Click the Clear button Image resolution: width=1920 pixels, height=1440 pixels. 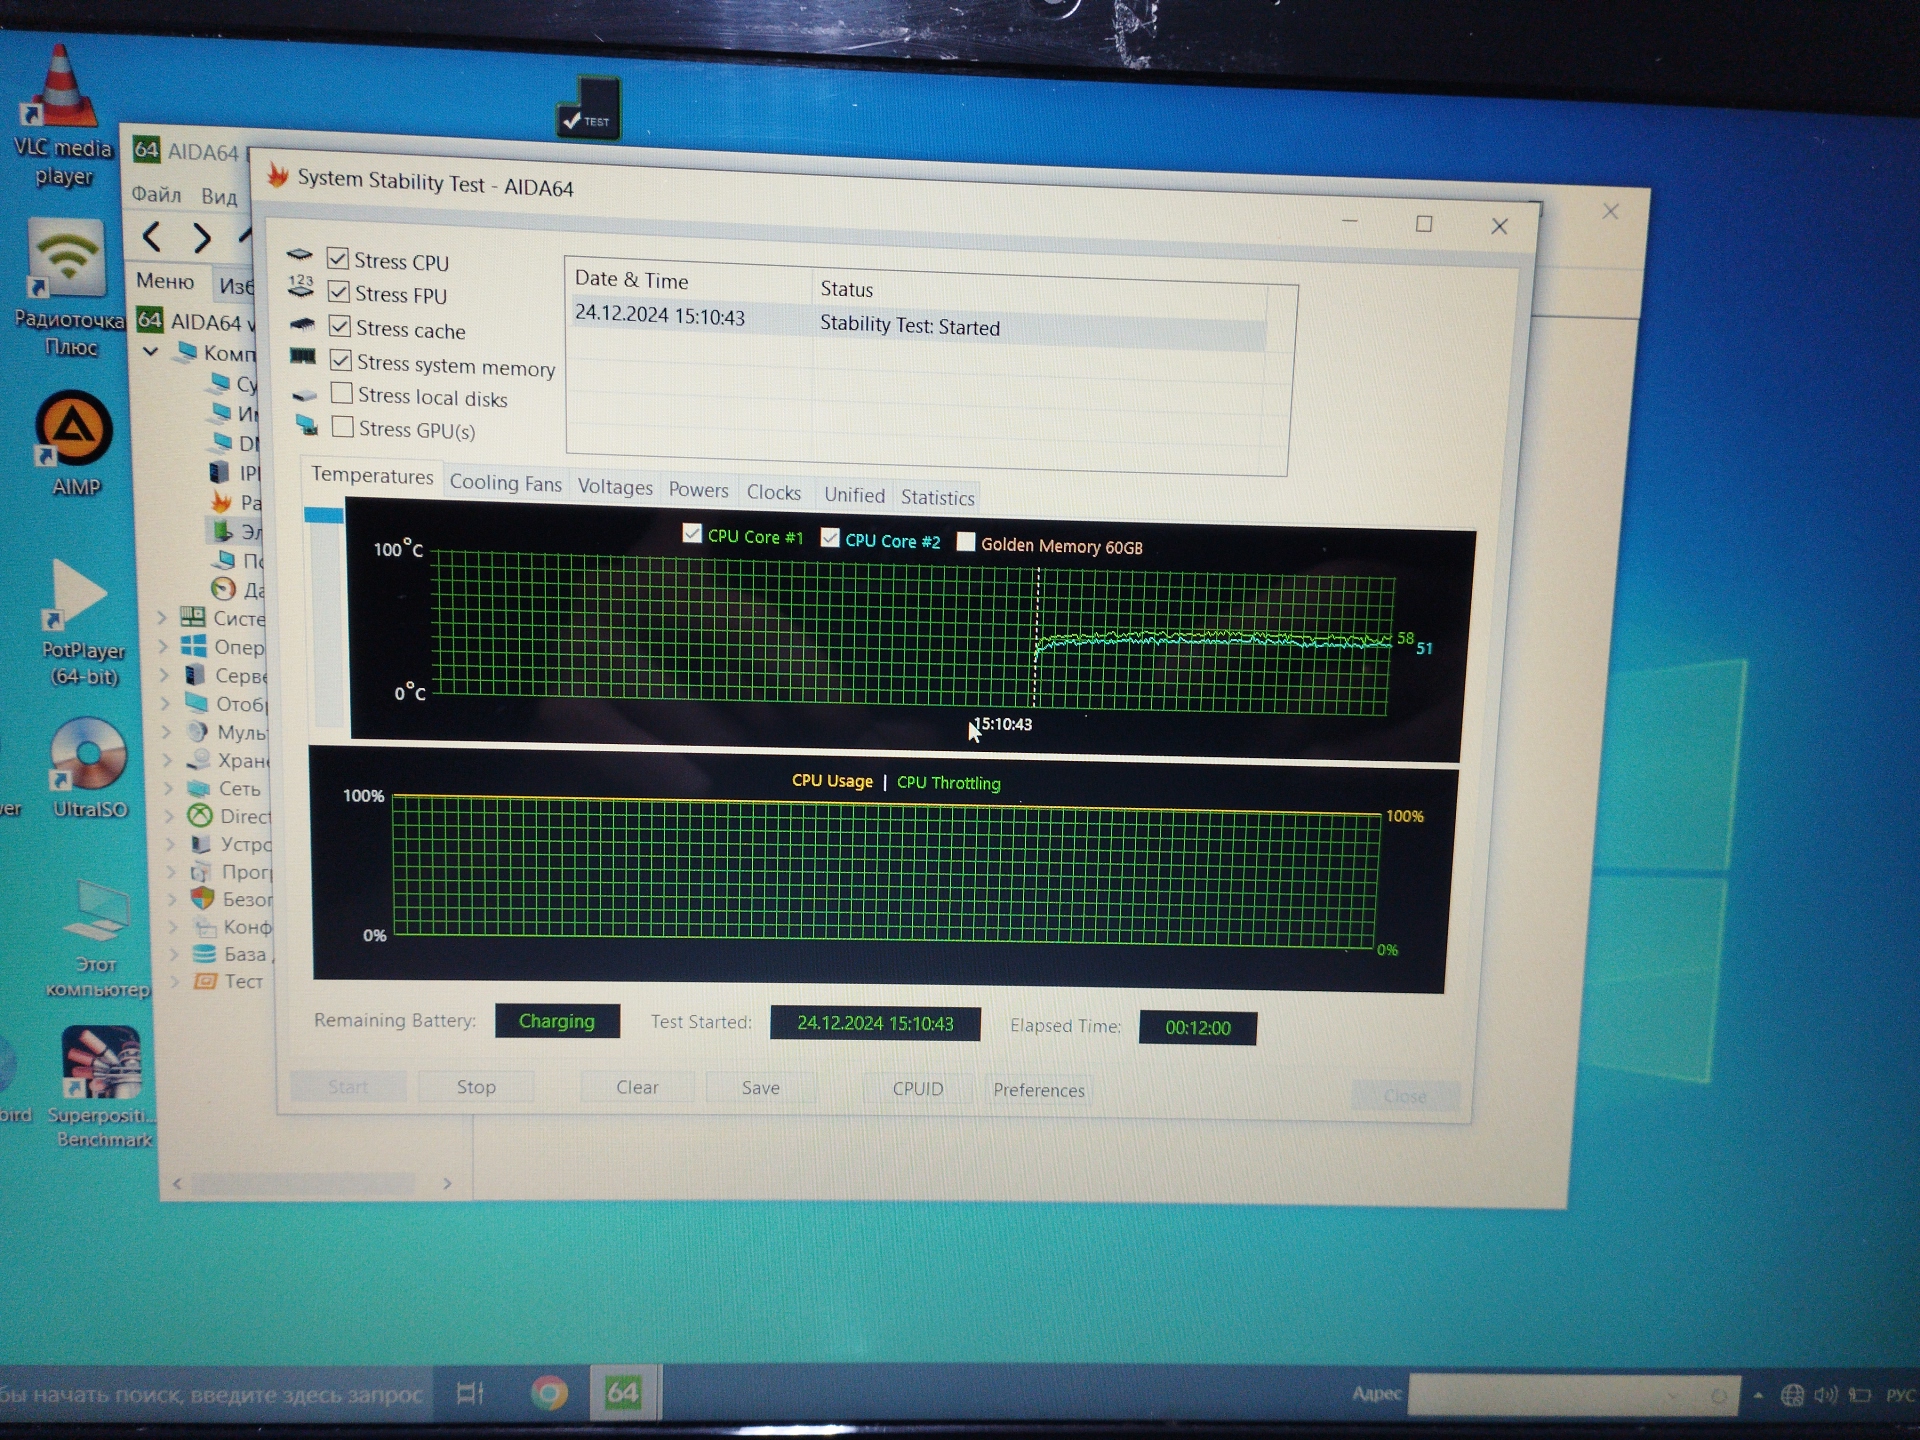click(x=637, y=1087)
